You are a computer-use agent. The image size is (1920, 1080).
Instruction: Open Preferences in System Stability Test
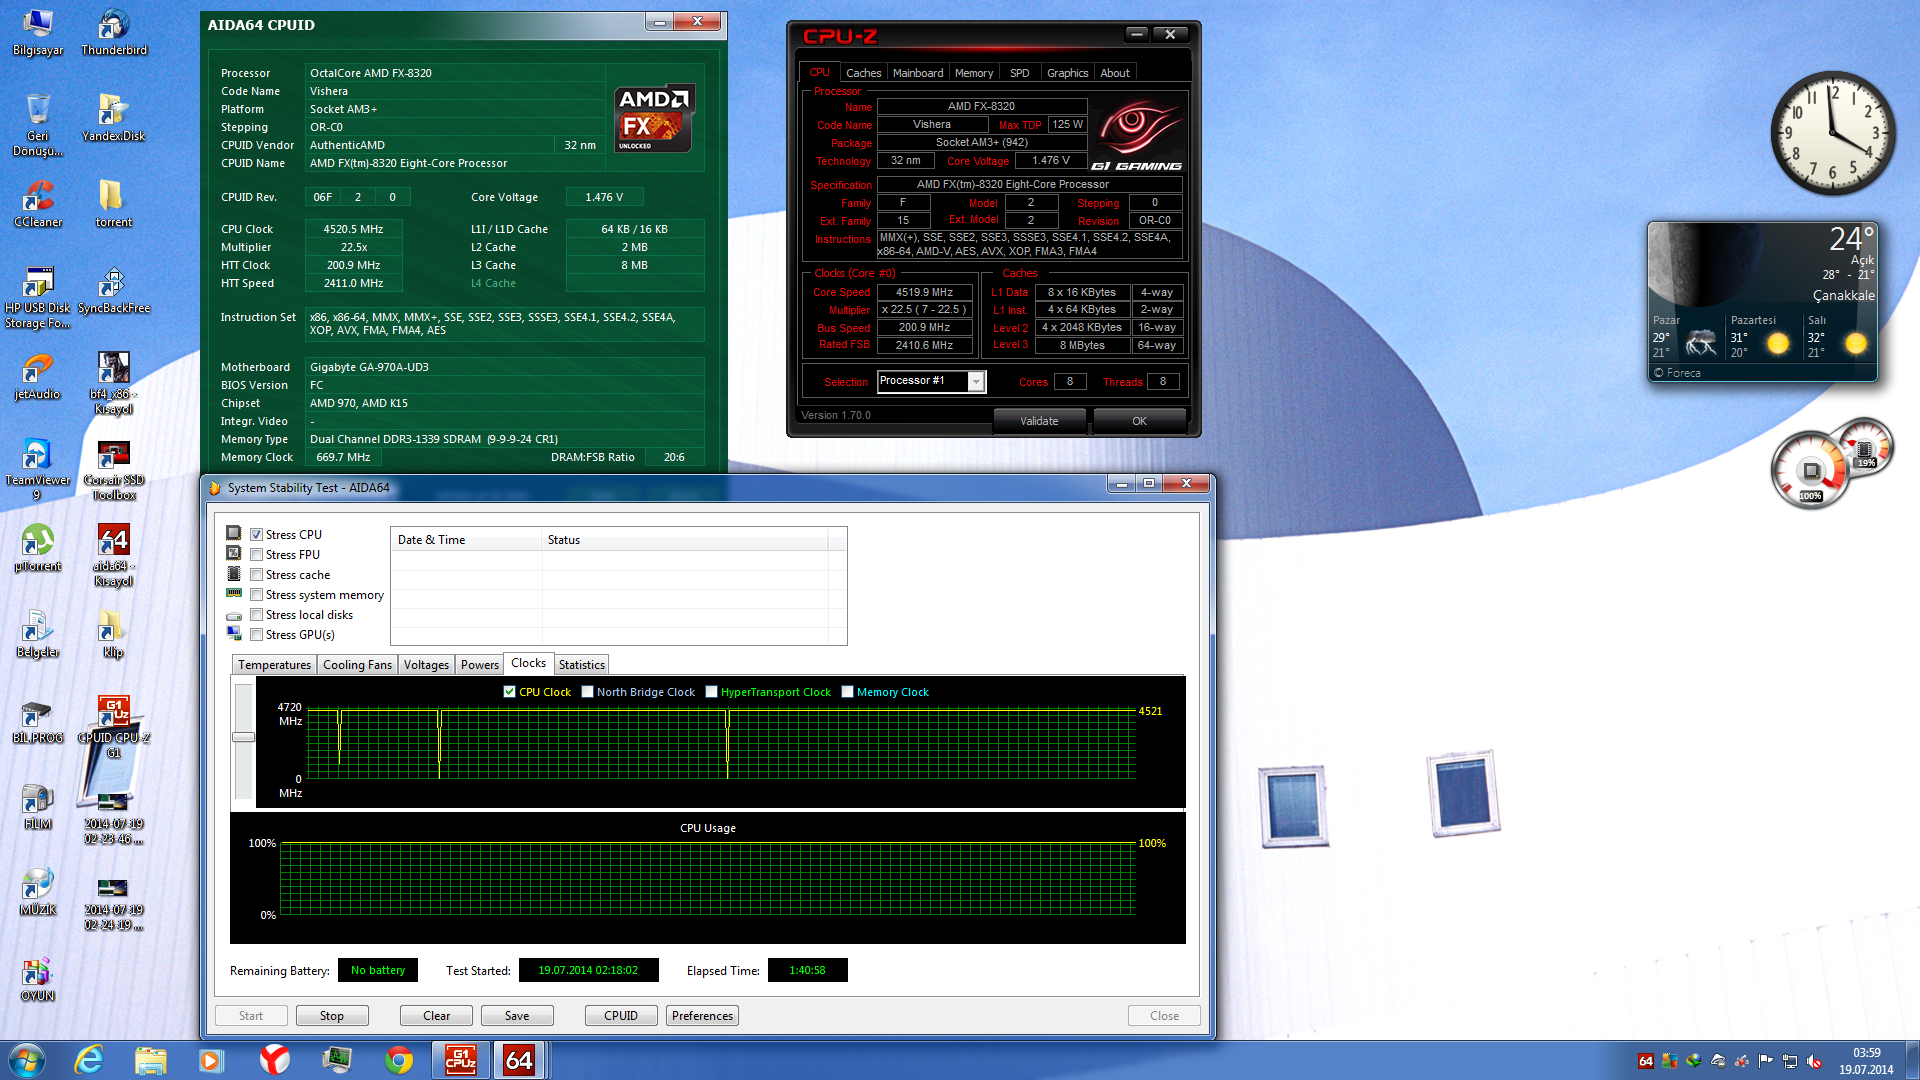(x=702, y=1016)
